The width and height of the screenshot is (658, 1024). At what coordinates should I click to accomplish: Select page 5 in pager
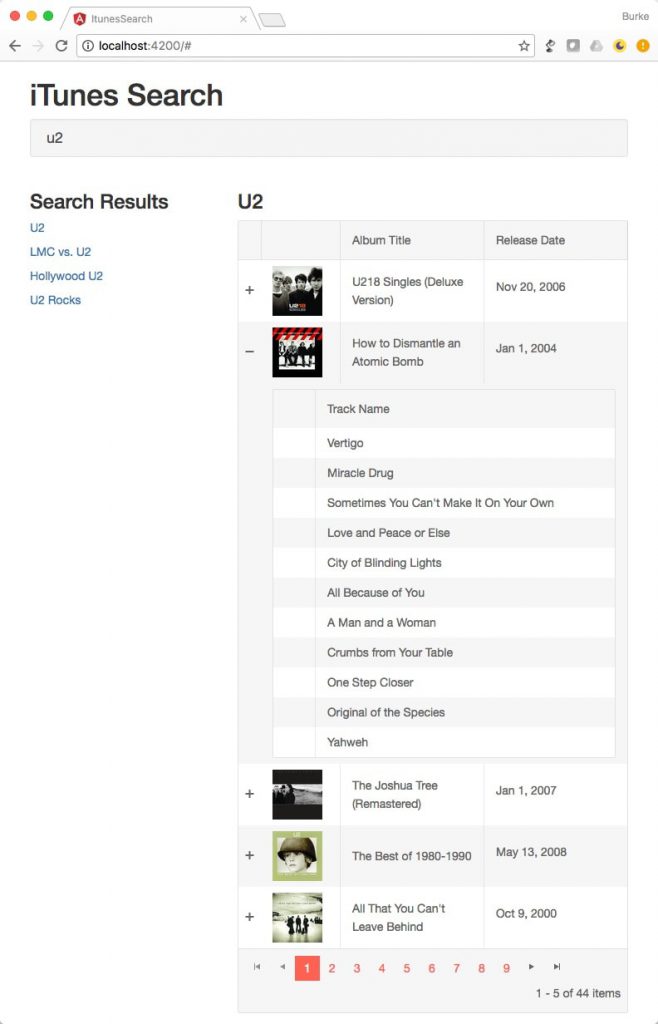click(407, 968)
